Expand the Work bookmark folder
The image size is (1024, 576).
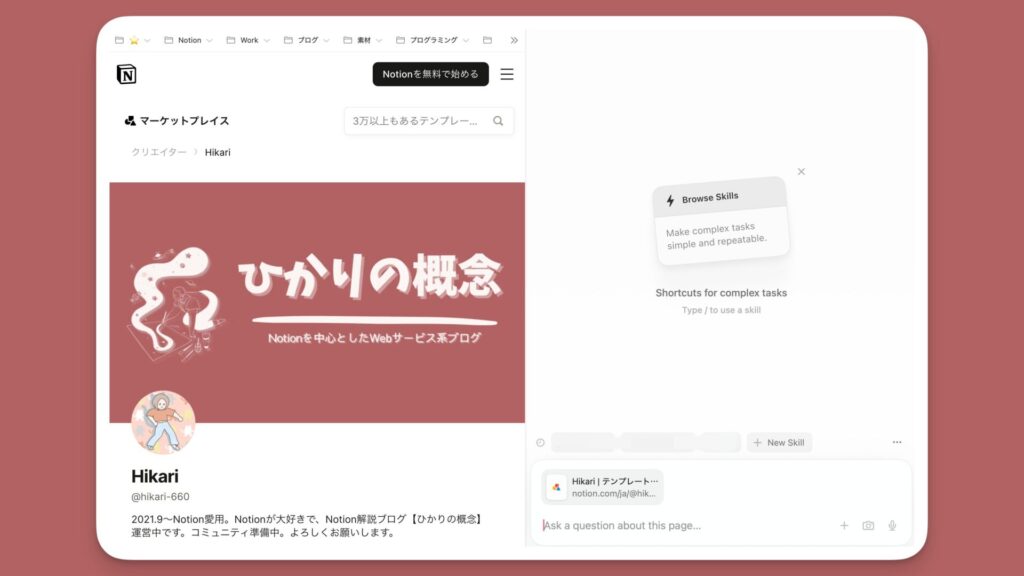tap(248, 40)
